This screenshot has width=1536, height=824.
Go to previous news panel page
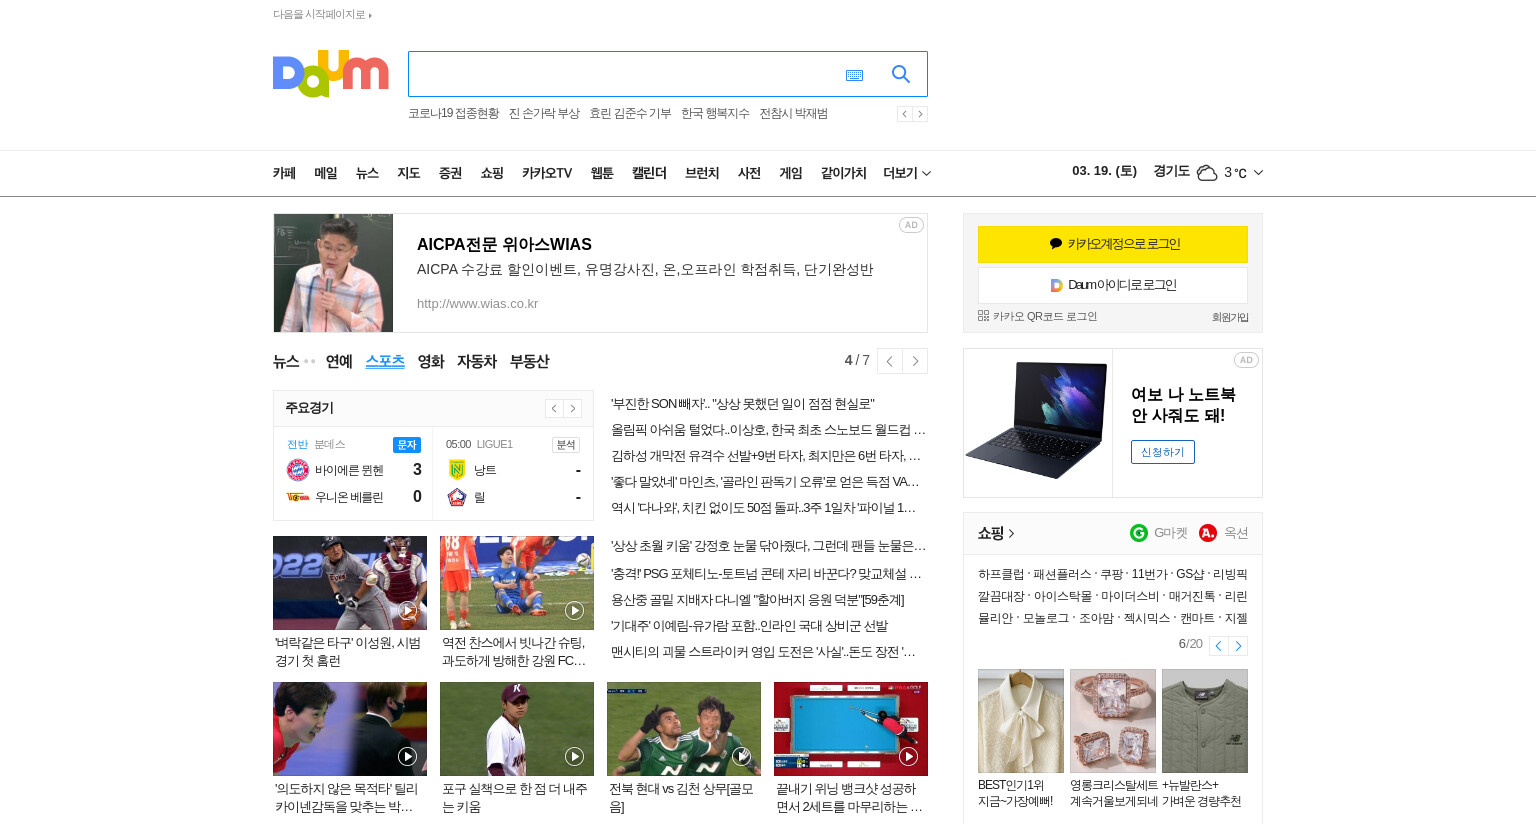[889, 361]
